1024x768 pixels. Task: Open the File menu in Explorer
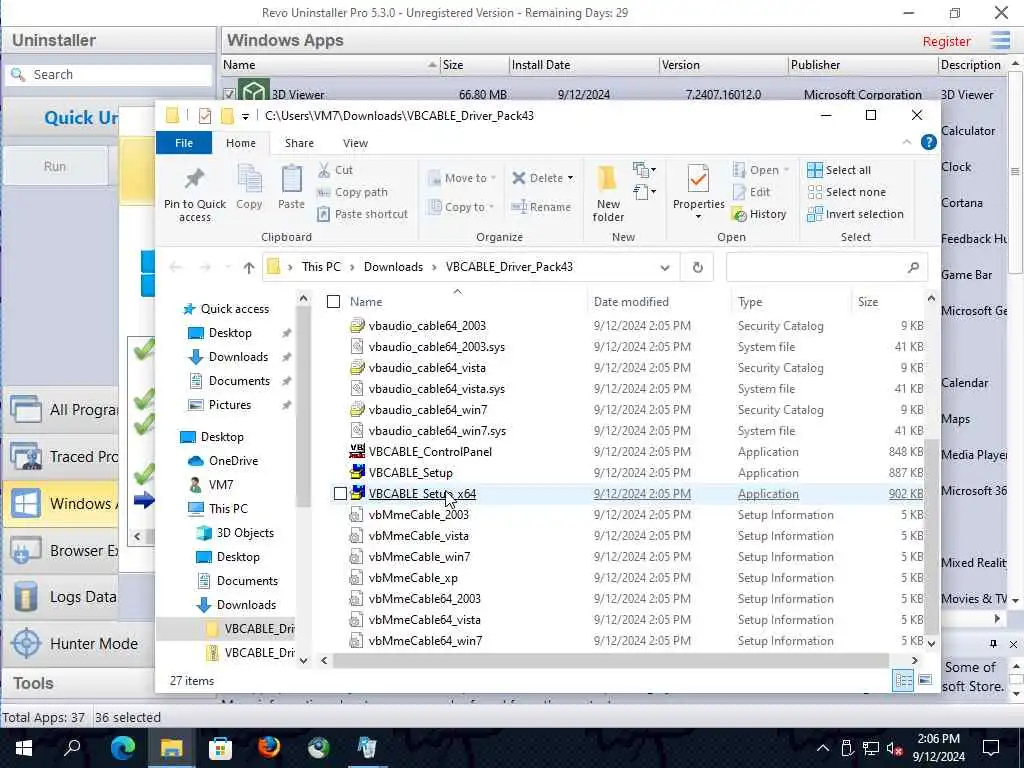point(184,143)
